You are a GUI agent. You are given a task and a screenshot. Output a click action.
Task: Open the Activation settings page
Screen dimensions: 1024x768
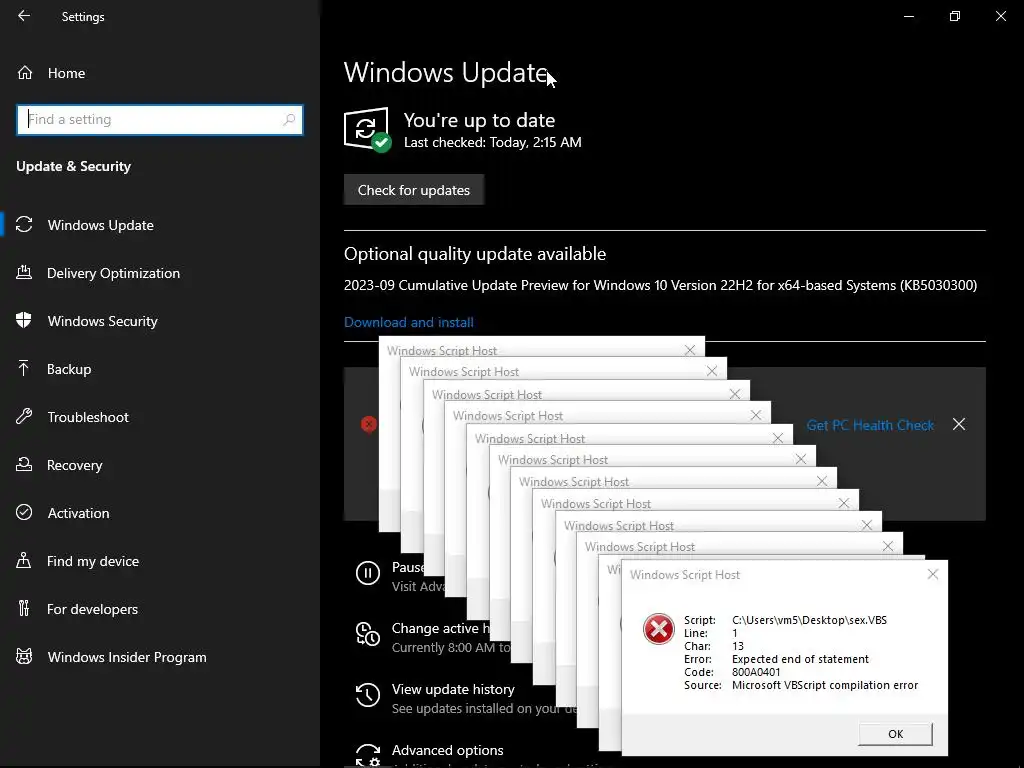click(x=78, y=513)
